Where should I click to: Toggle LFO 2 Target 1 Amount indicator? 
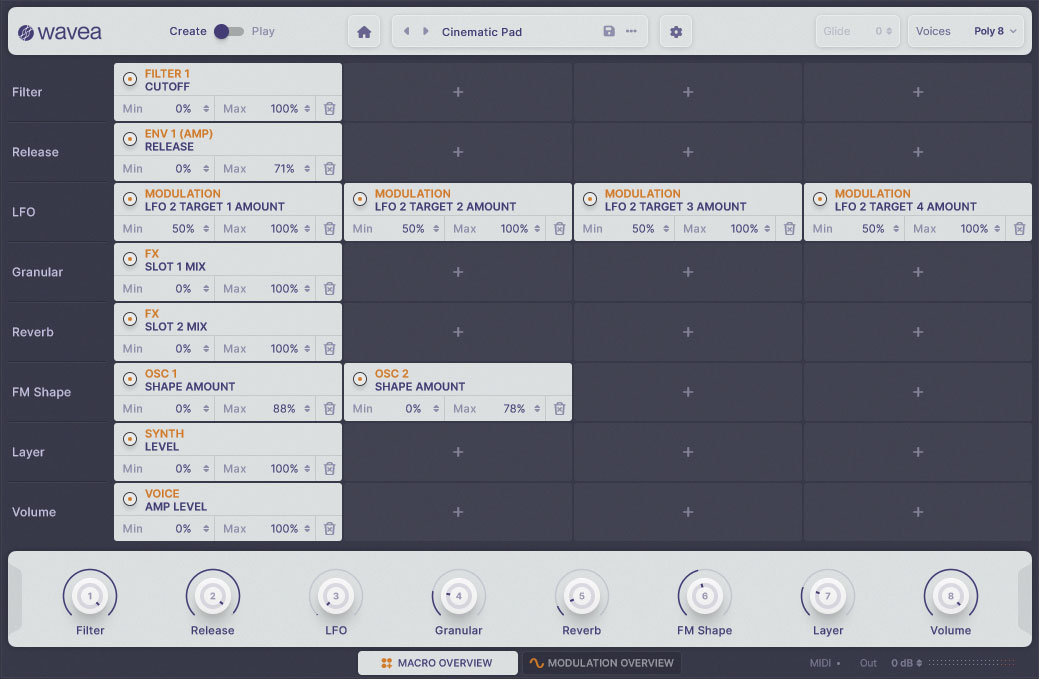point(130,199)
